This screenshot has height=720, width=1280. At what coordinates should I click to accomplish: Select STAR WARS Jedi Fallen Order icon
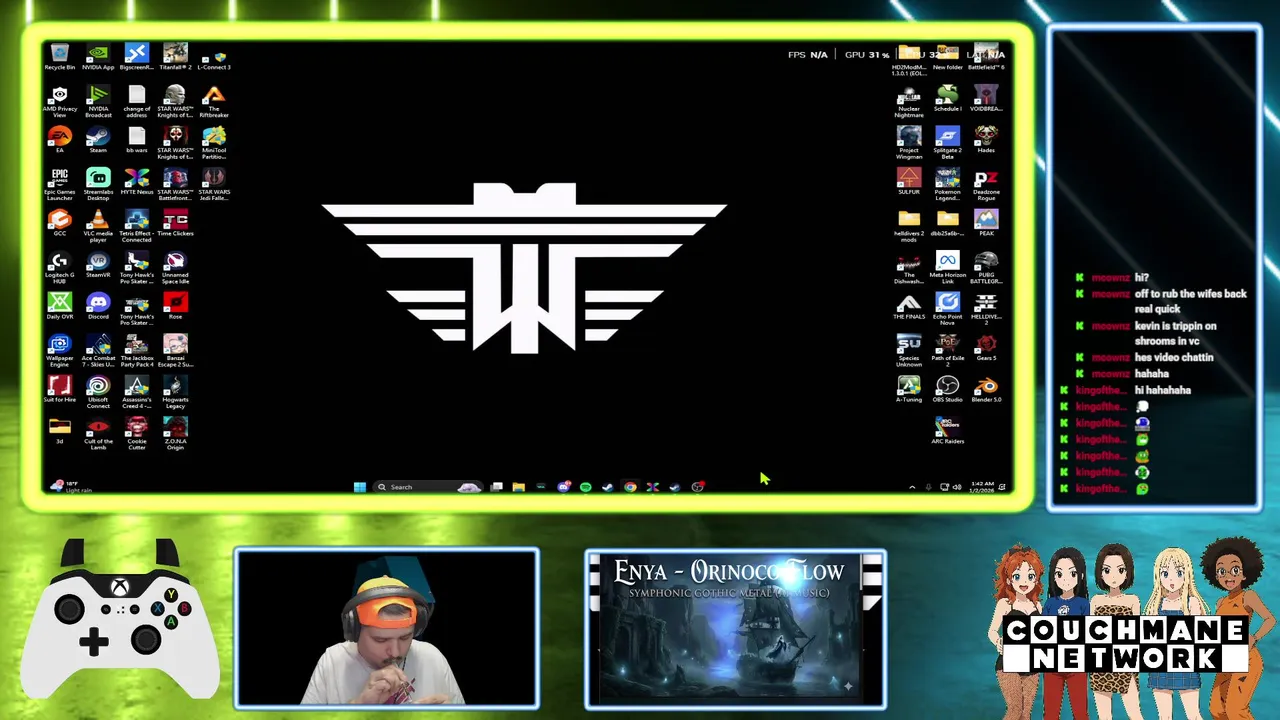point(214,184)
